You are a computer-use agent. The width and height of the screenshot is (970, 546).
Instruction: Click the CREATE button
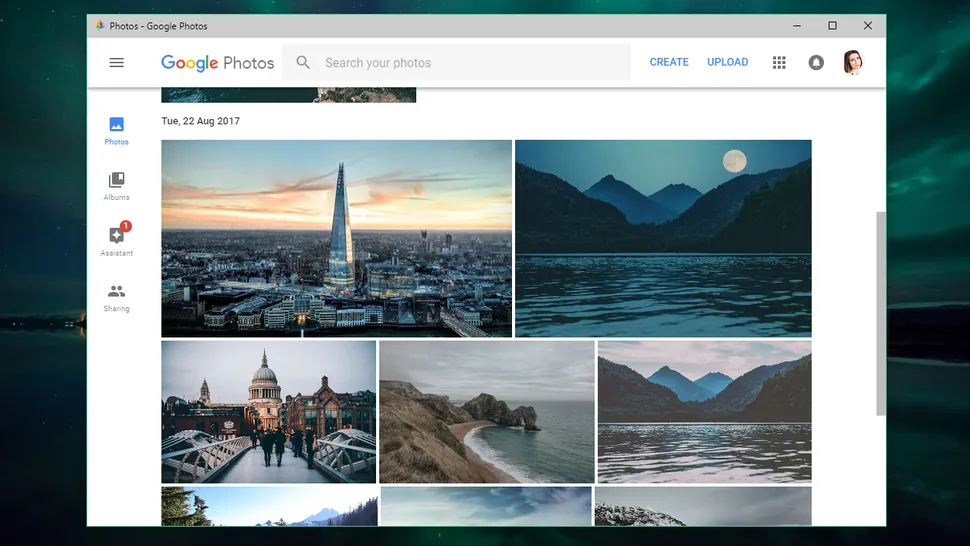coord(669,62)
